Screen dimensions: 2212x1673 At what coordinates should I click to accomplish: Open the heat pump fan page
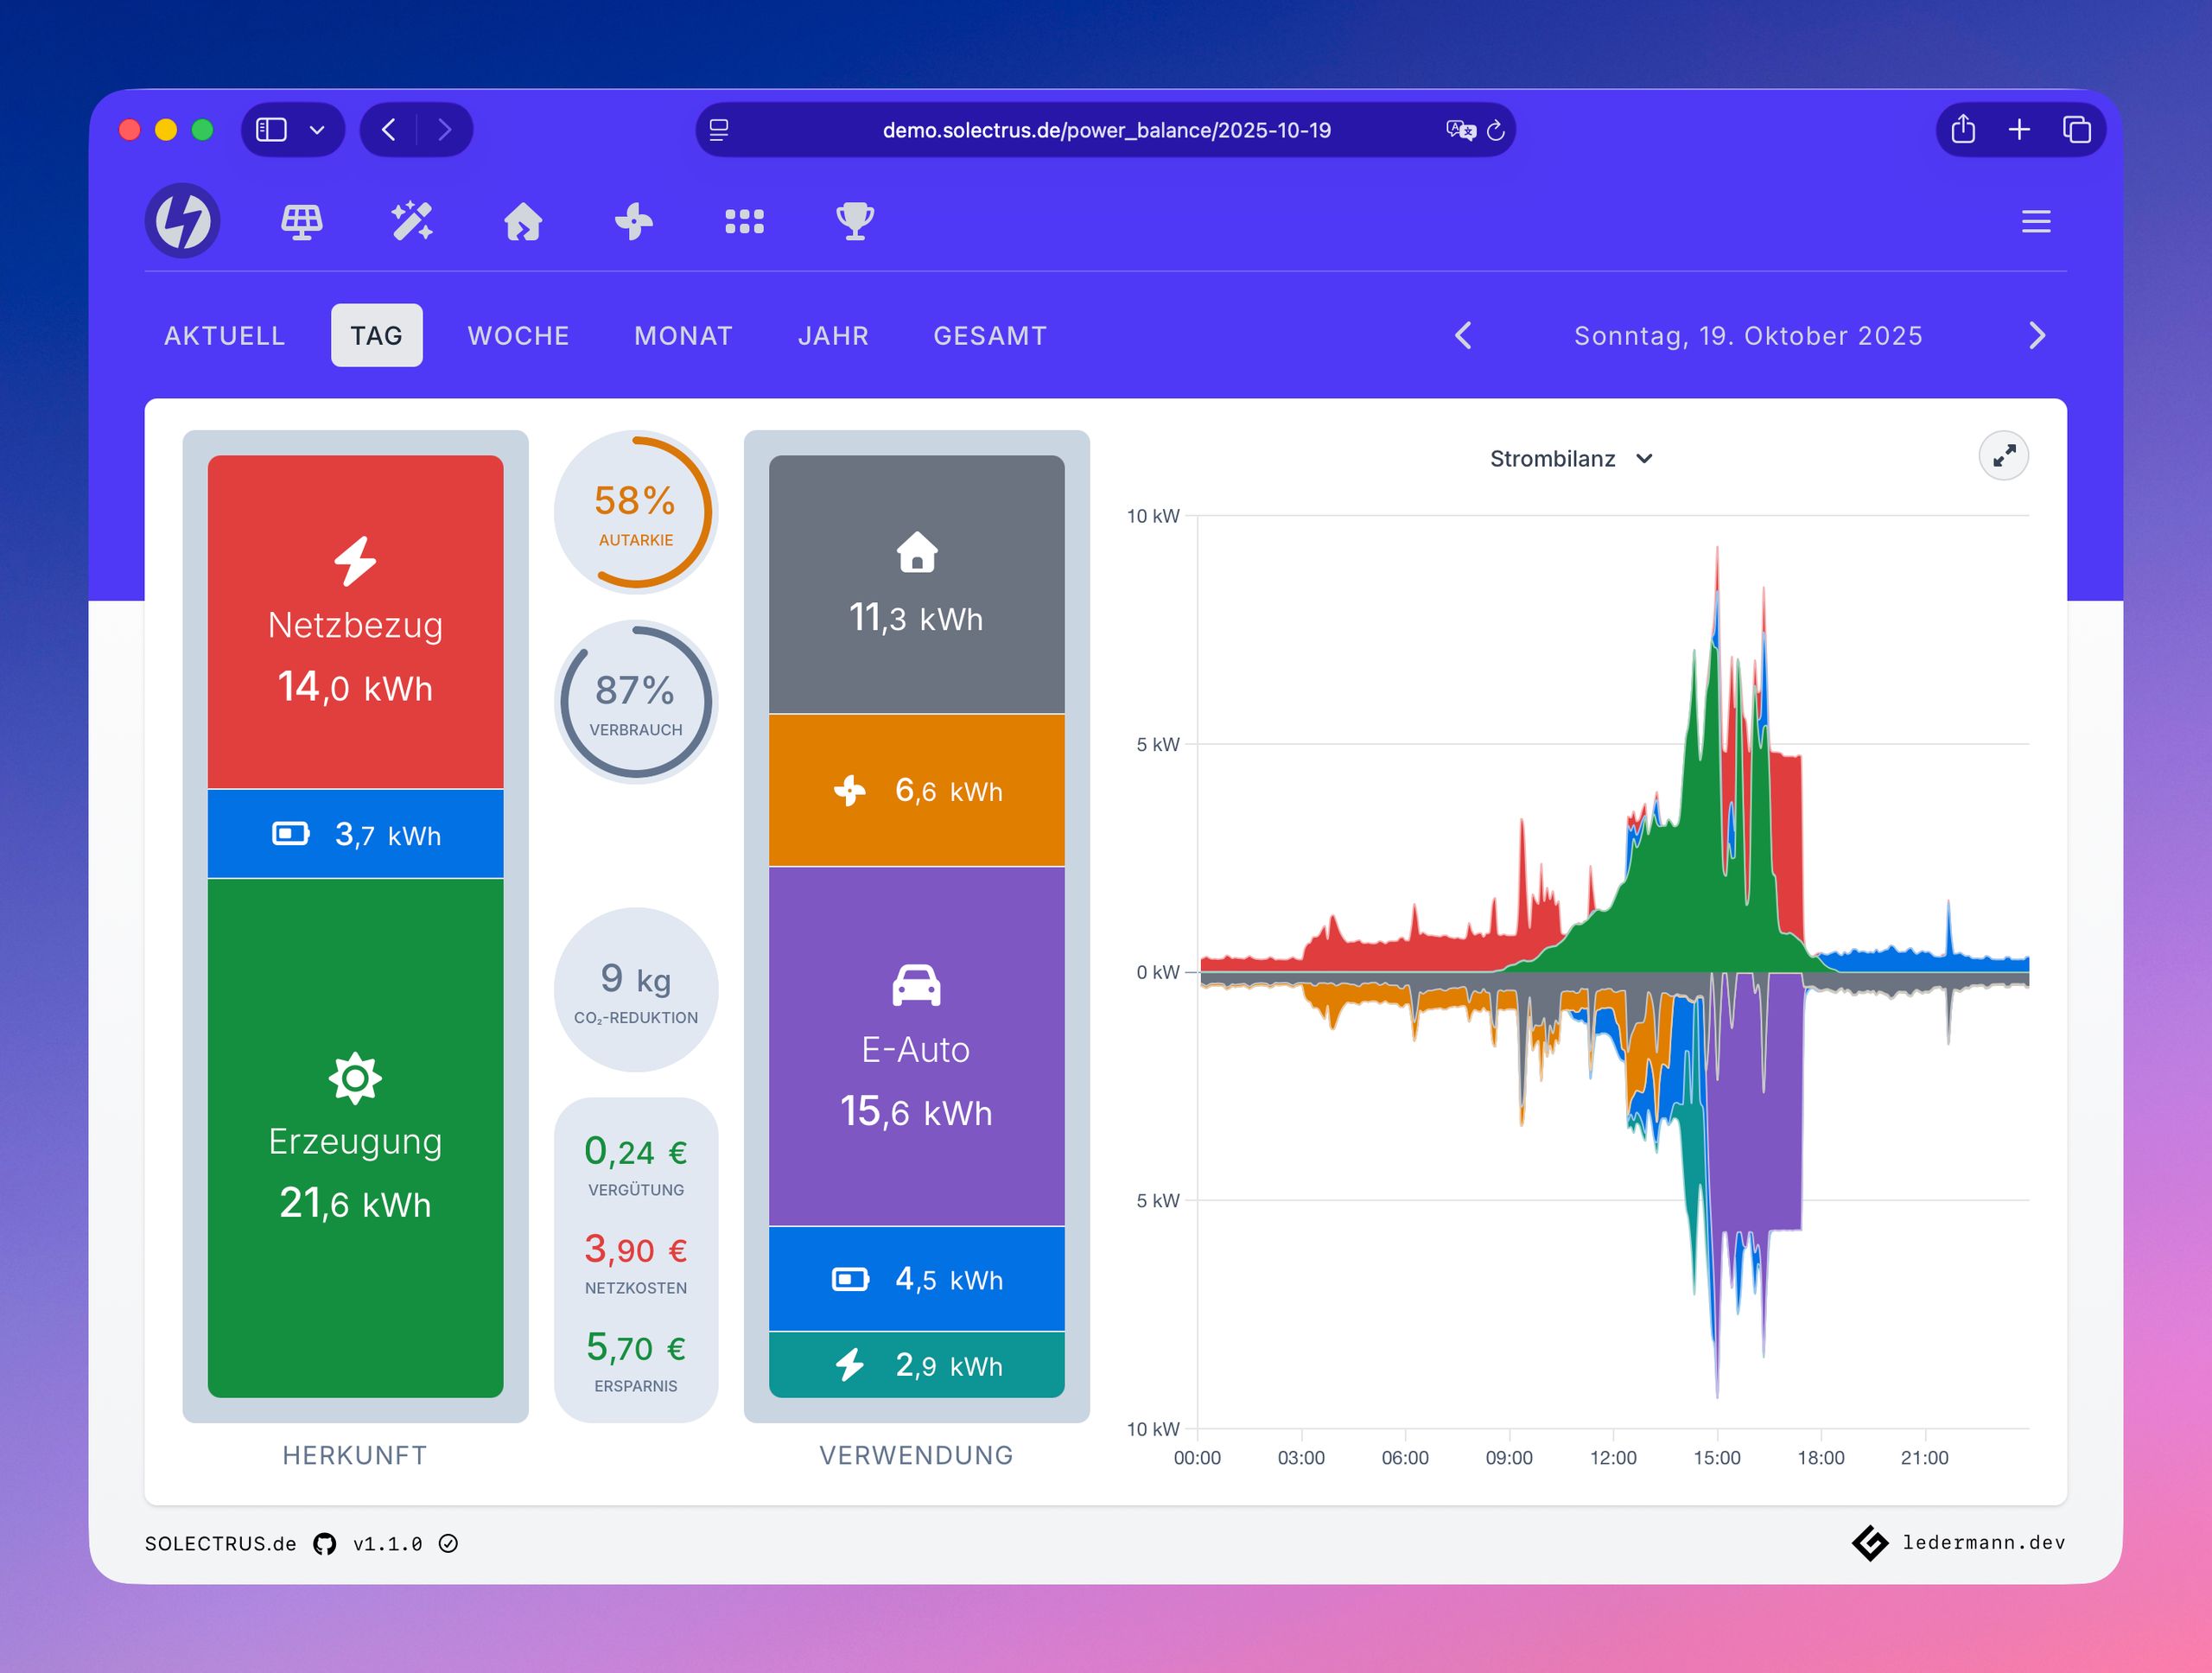pos(634,221)
